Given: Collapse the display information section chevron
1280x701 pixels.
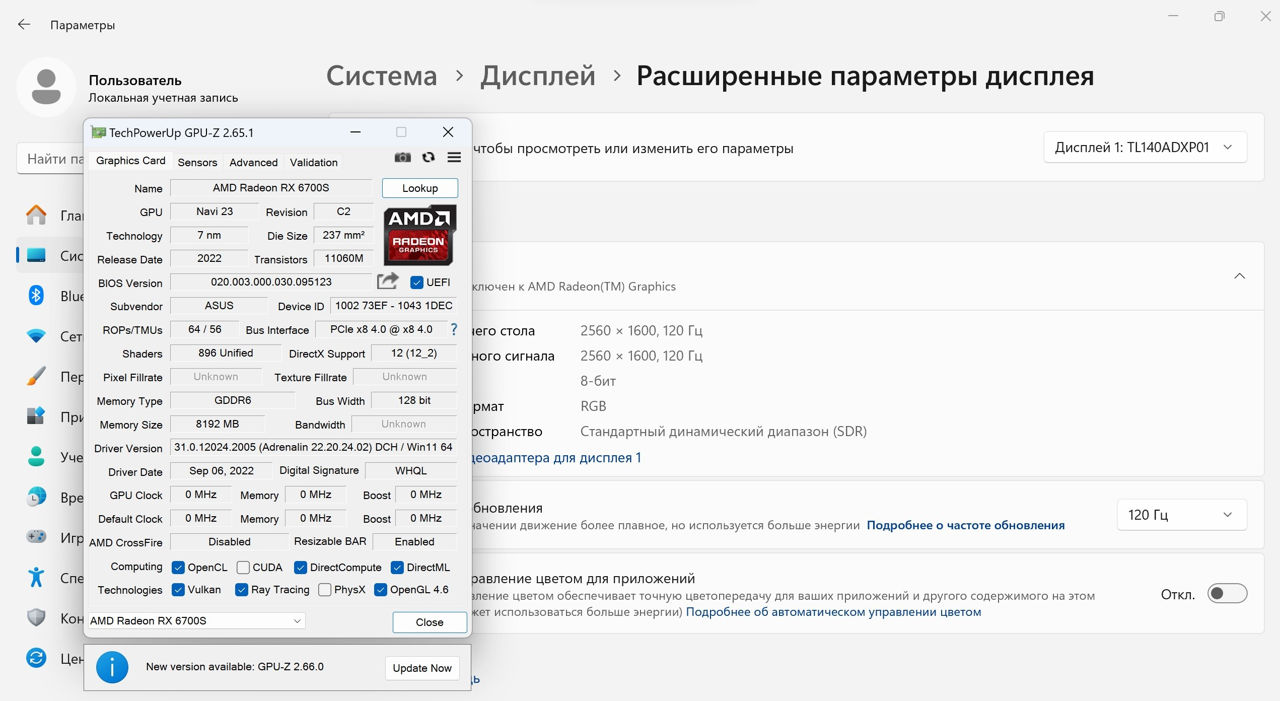Looking at the screenshot, I should tap(1239, 276).
